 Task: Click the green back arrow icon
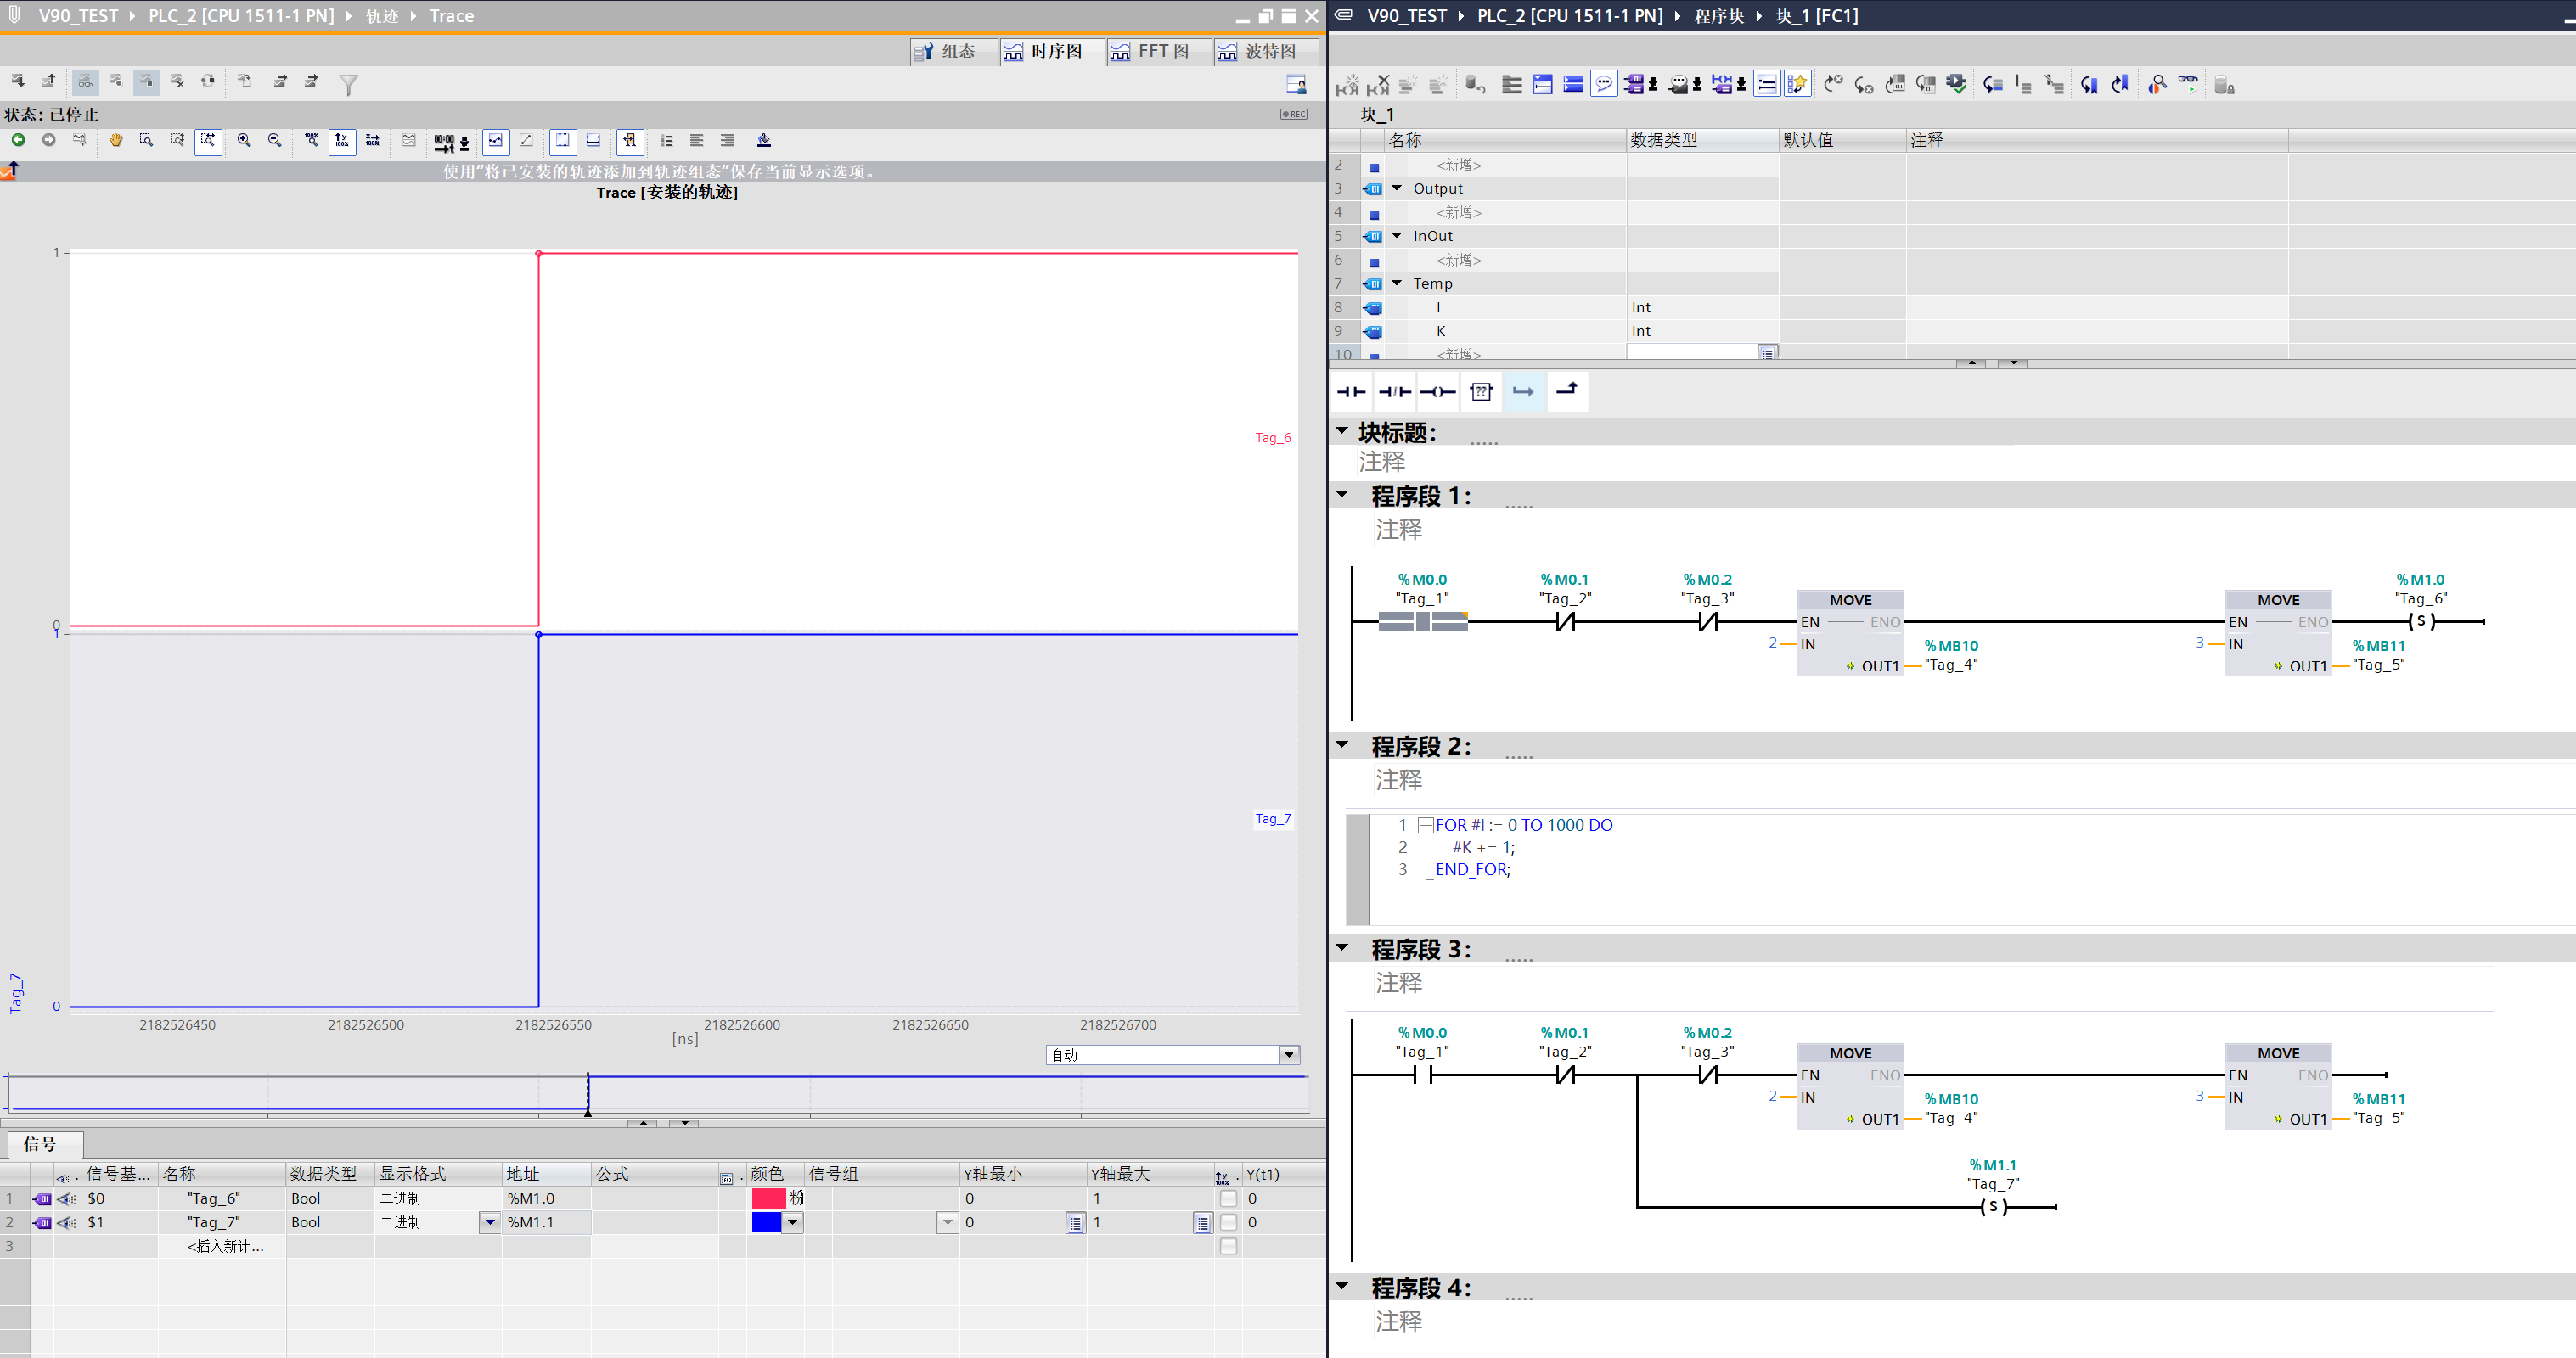[18, 140]
